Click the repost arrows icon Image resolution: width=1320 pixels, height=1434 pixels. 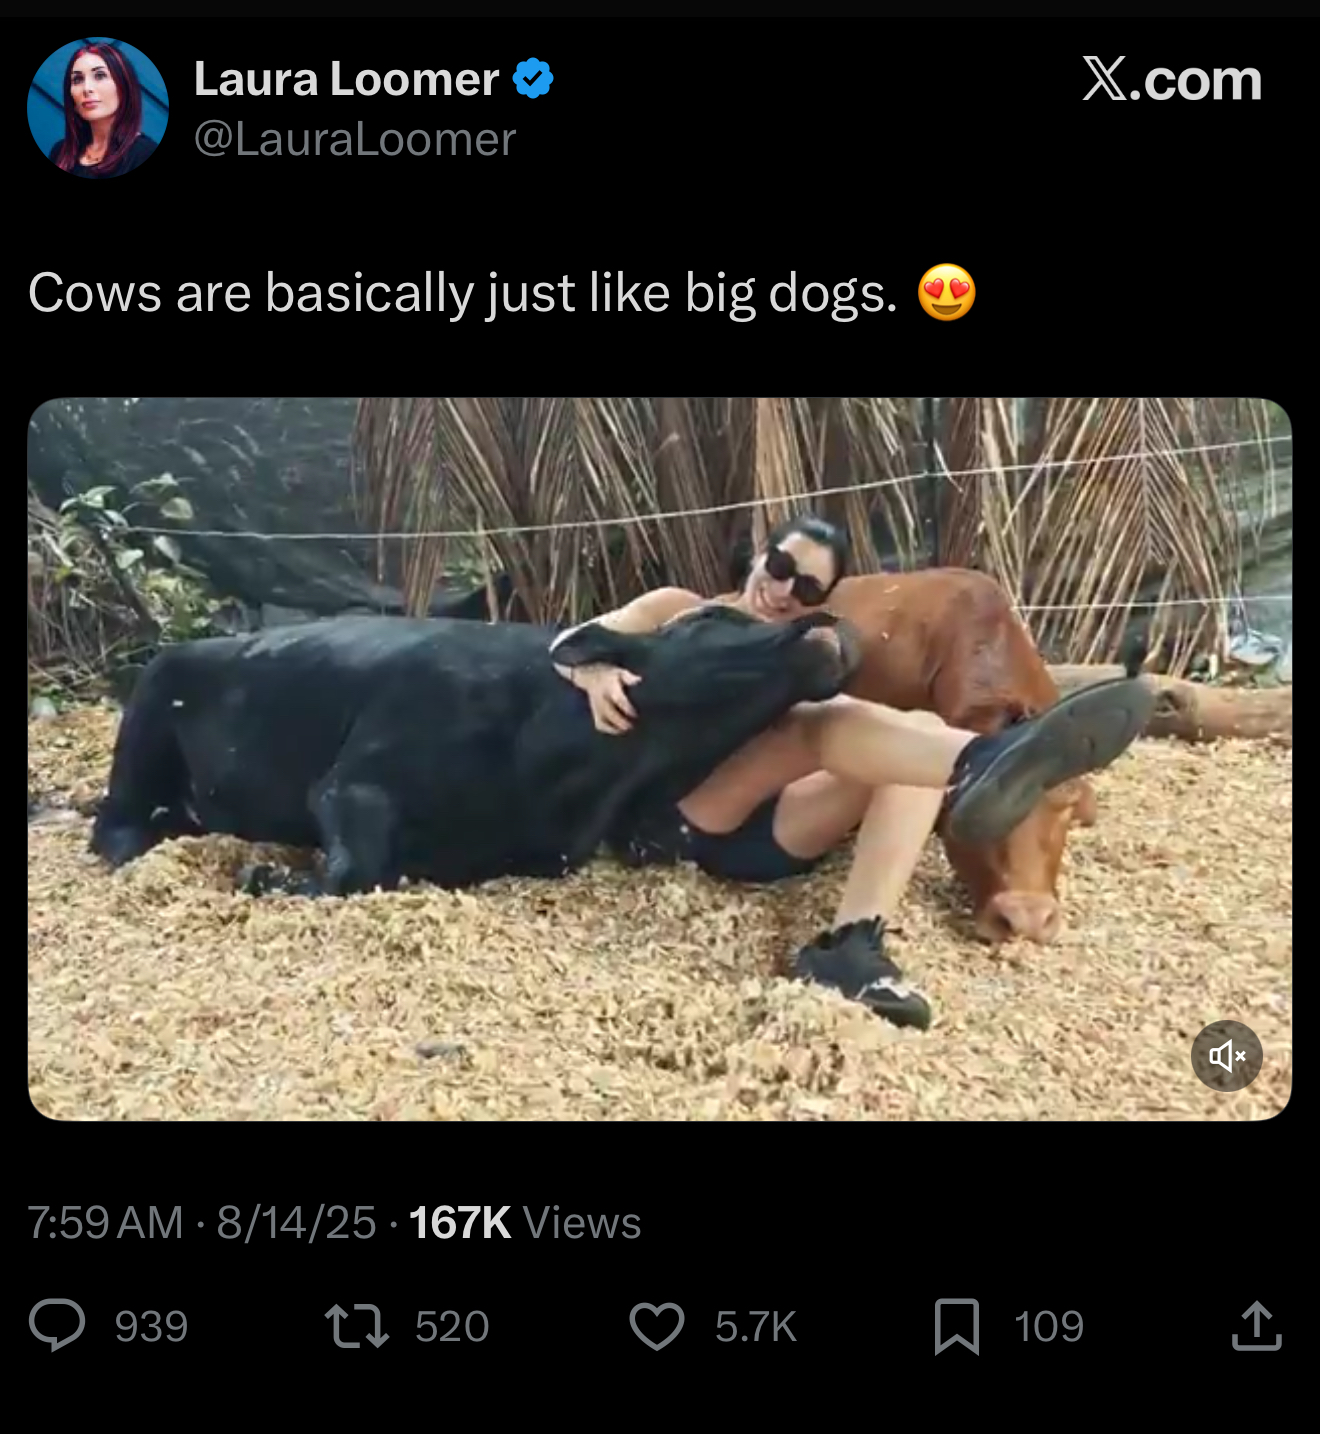coord(357,1326)
